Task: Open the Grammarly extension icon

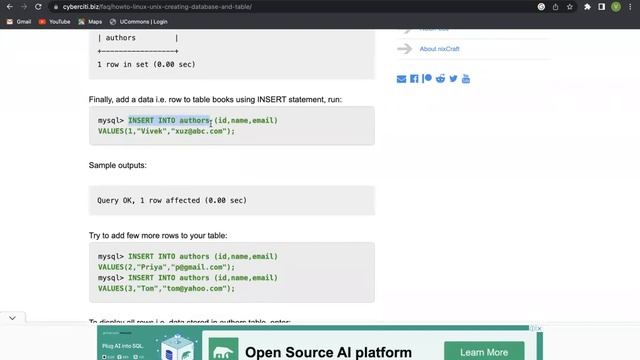Action: (541, 7)
